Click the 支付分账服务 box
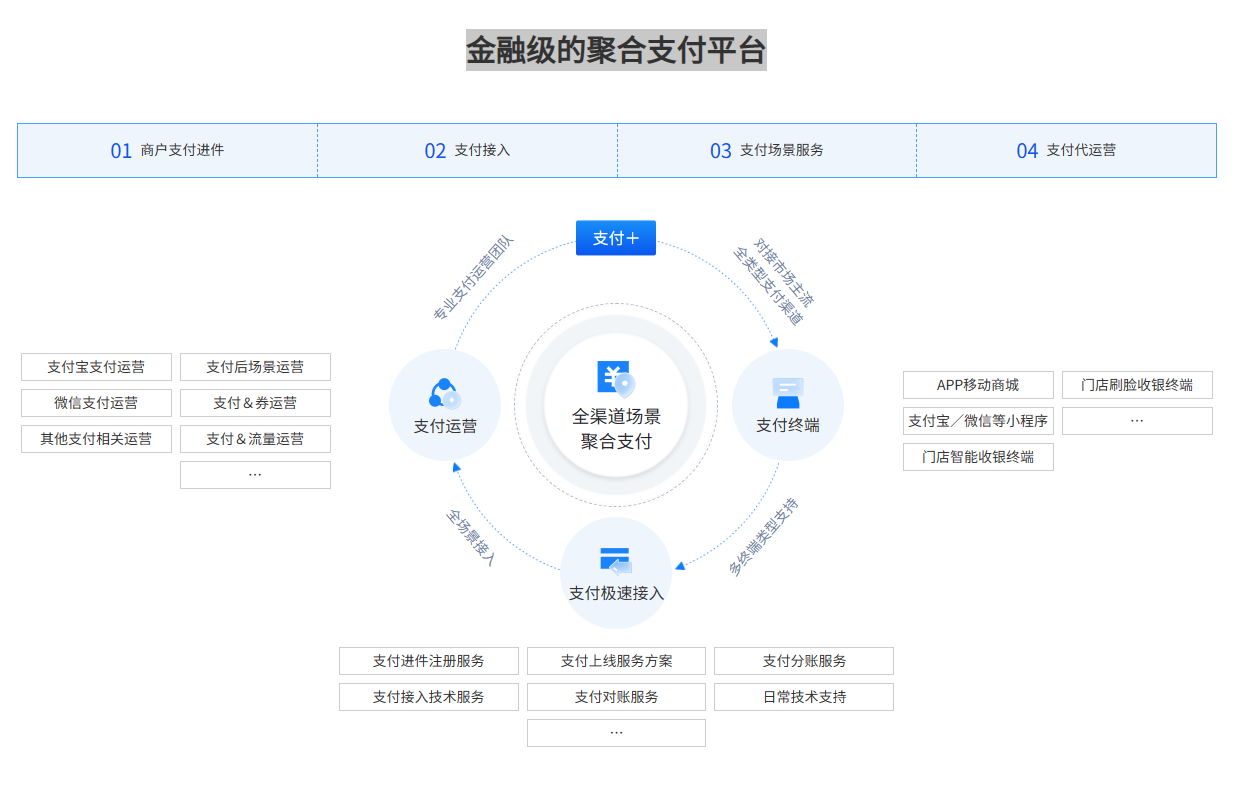 click(x=804, y=661)
